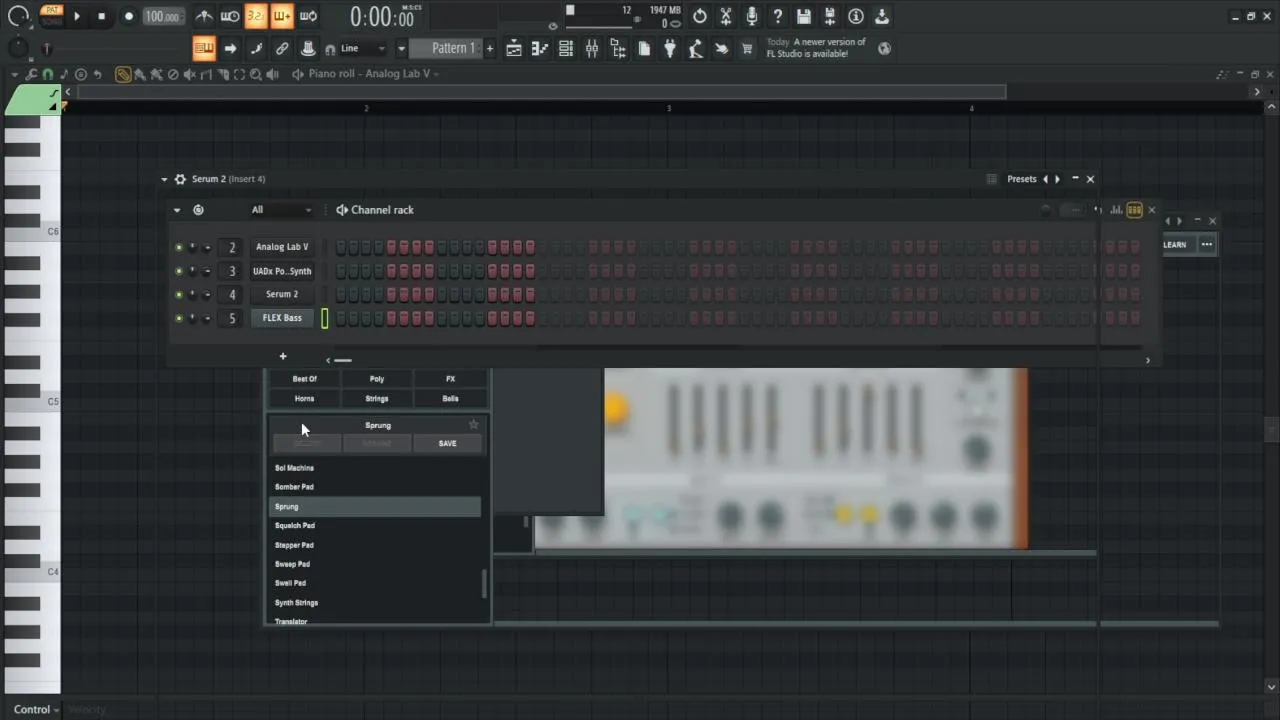The image size is (1280, 720).
Task: Select Analog Lab V channel button
Action: [x=282, y=247]
